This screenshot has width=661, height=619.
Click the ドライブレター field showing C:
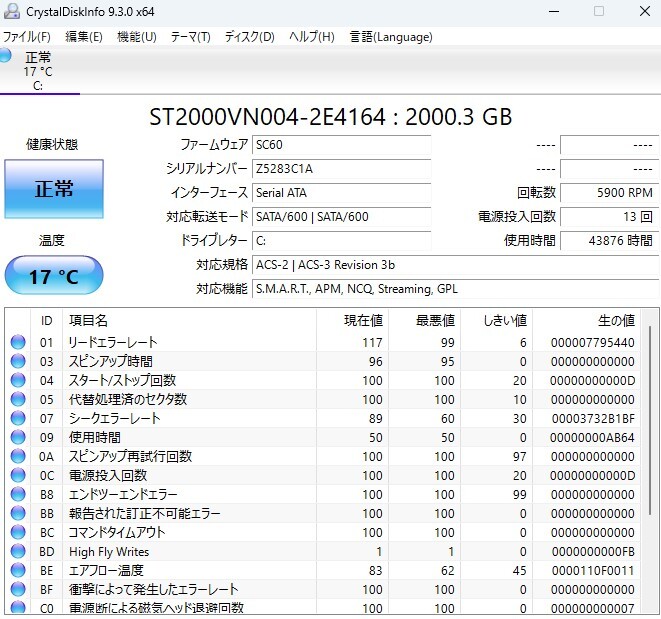pos(341,241)
